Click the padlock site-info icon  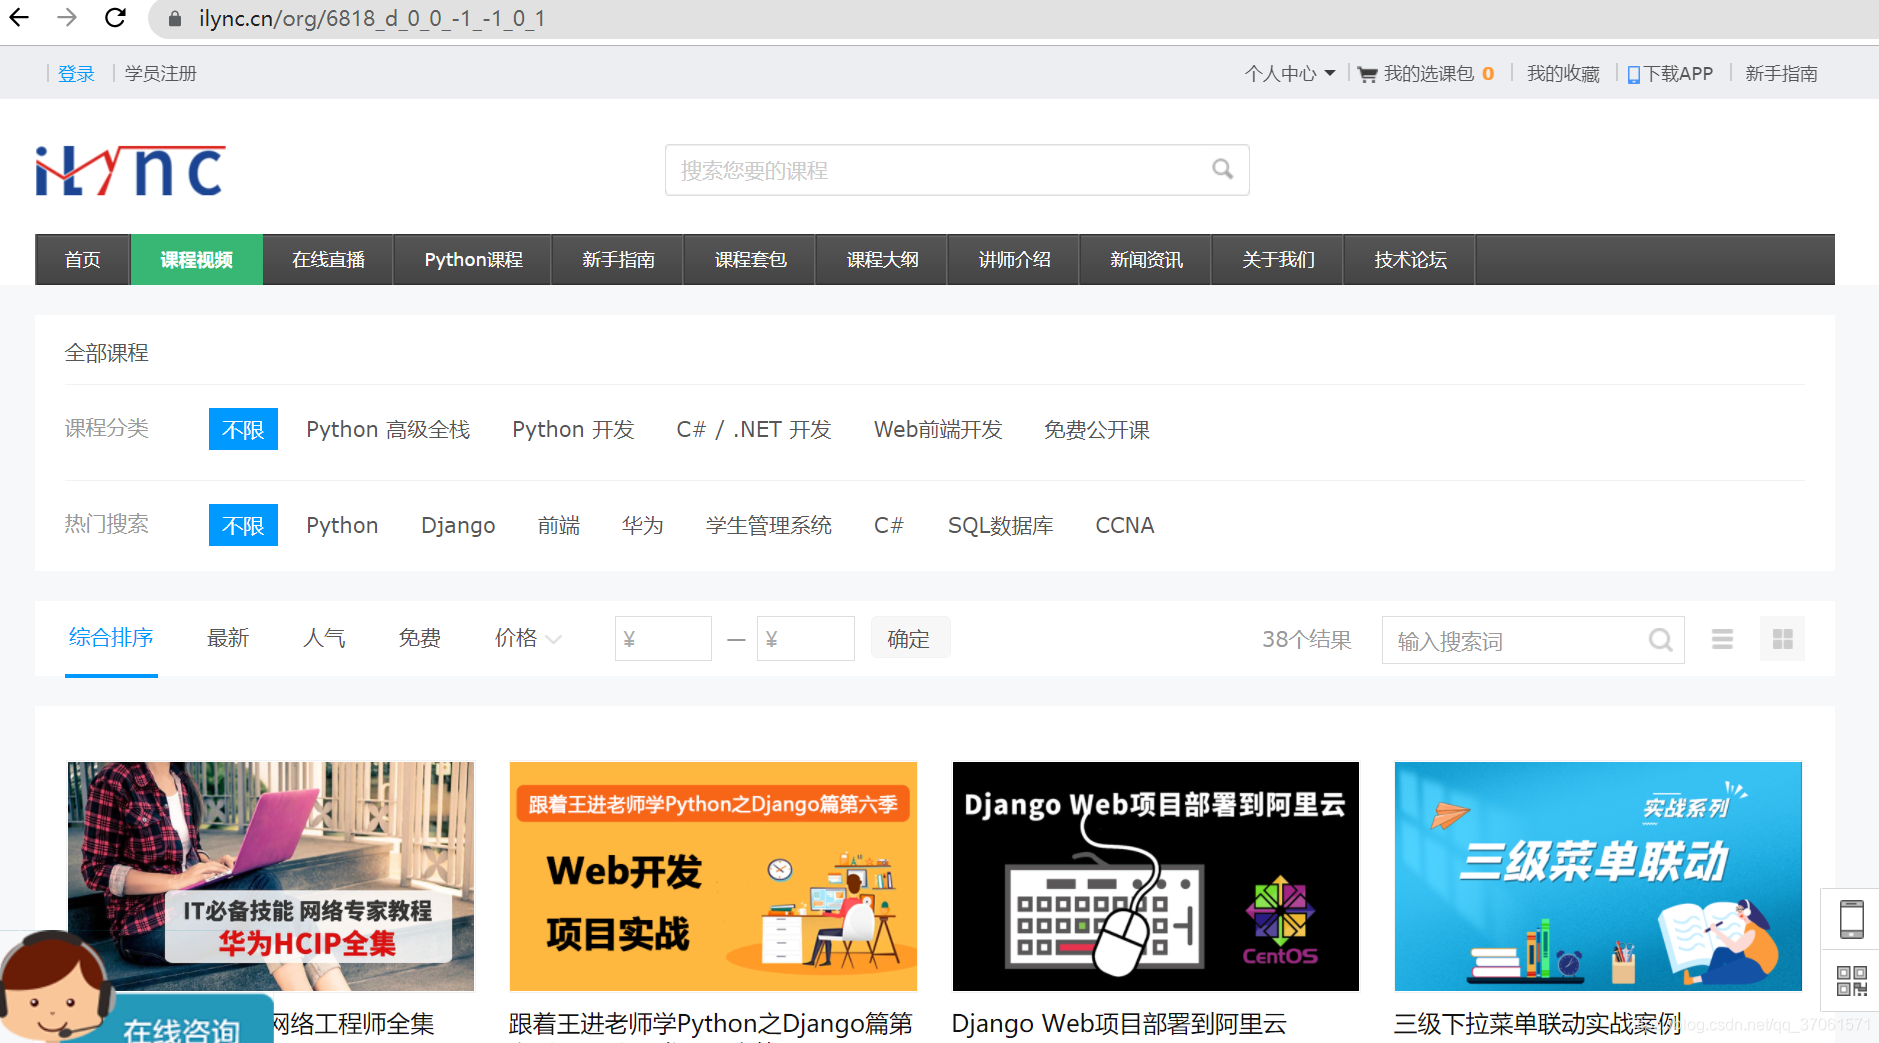[175, 19]
